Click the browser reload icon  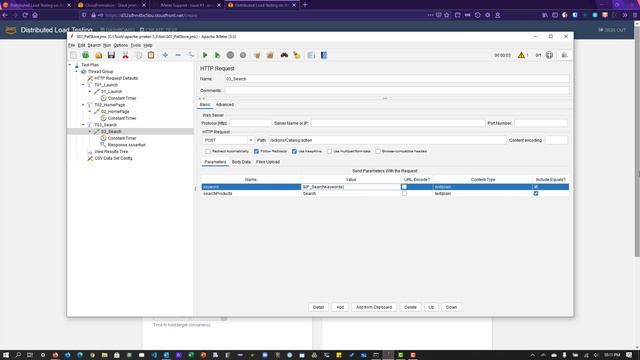(x=25, y=15)
